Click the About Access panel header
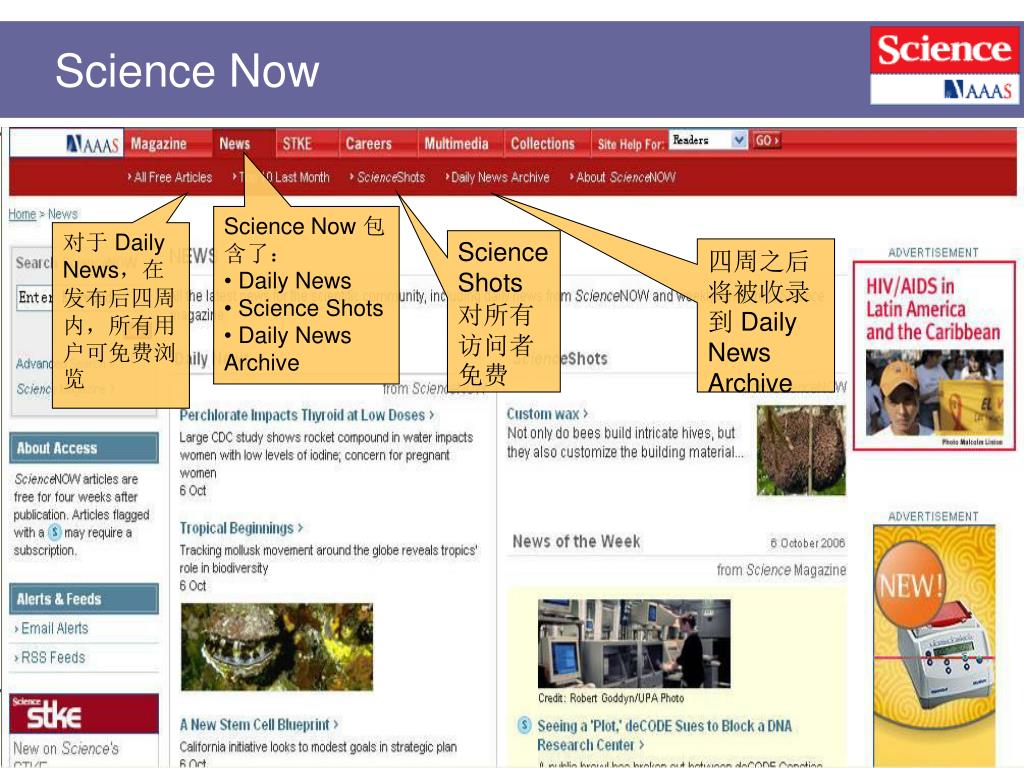This screenshot has height=768, width=1024. pos(84,448)
